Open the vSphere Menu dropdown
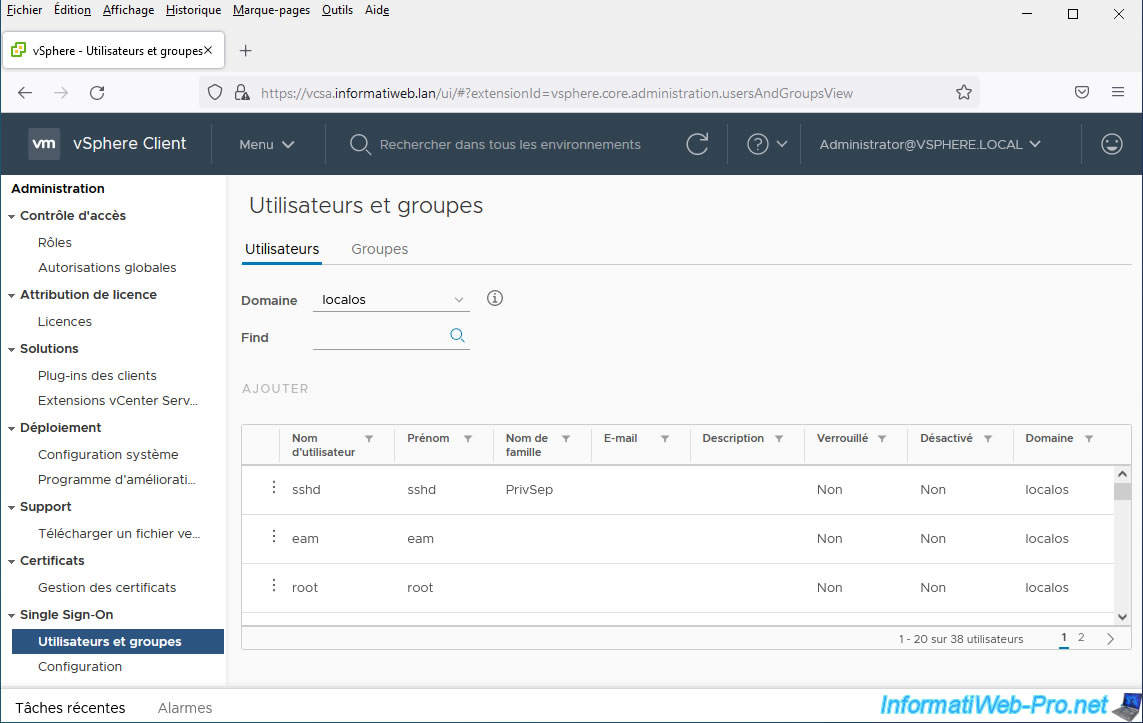Viewport: 1143px width, 723px height. (267, 144)
